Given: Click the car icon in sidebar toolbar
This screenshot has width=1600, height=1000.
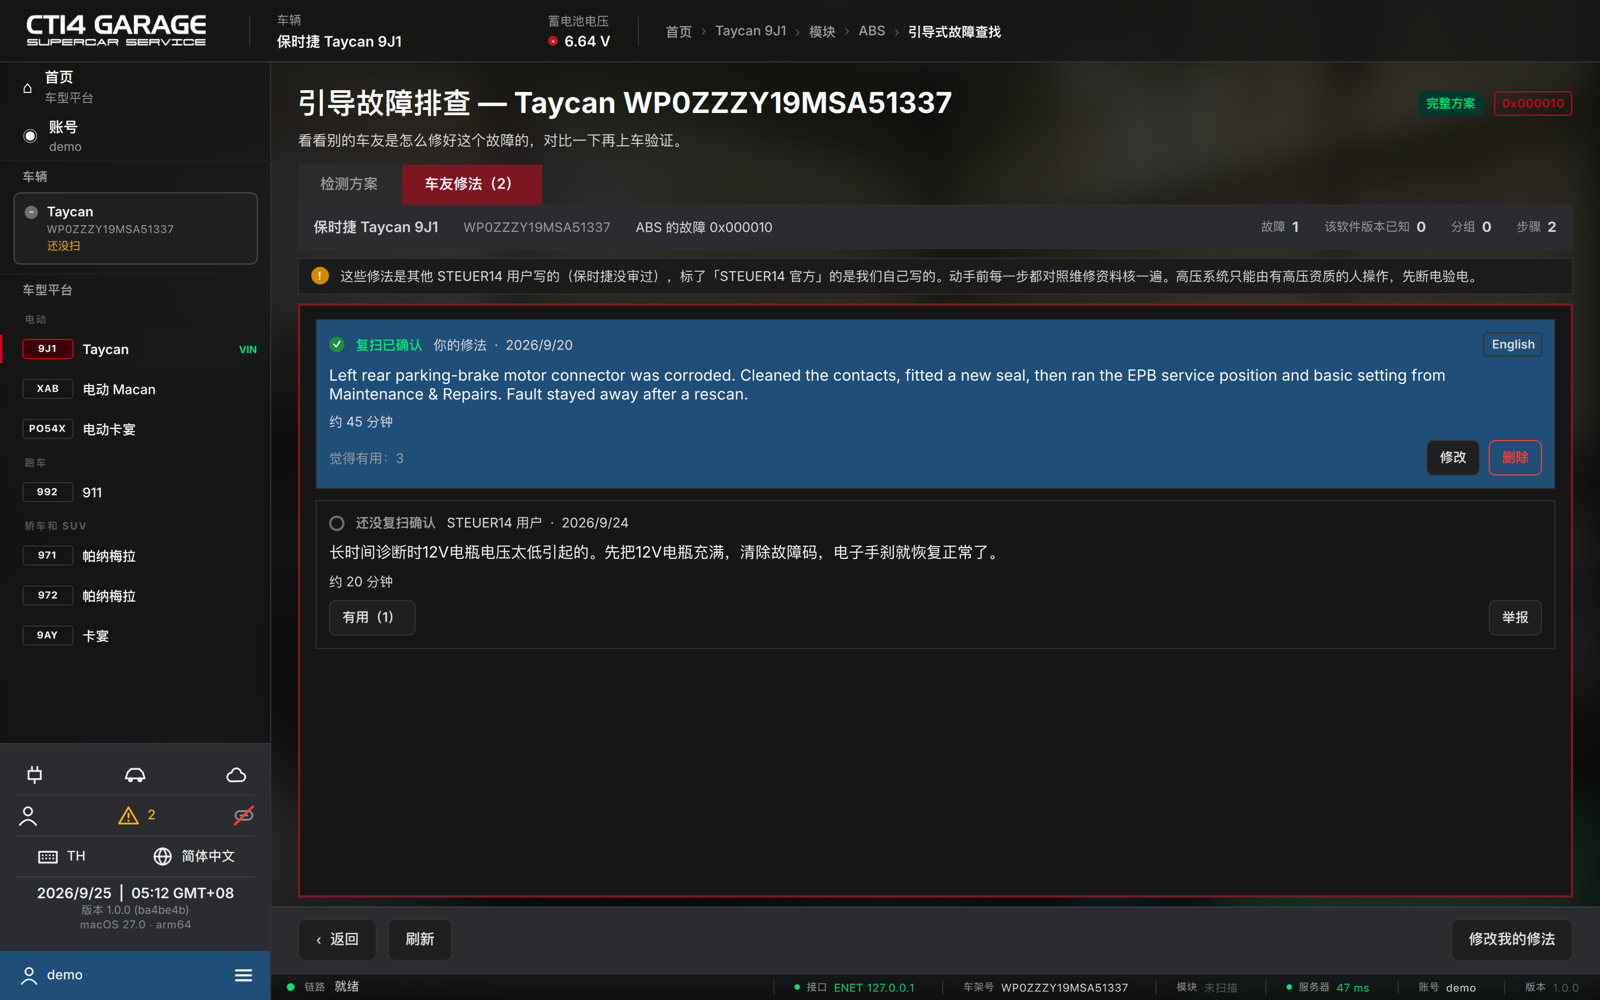Looking at the screenshot, I should click(x=135, y=775).
